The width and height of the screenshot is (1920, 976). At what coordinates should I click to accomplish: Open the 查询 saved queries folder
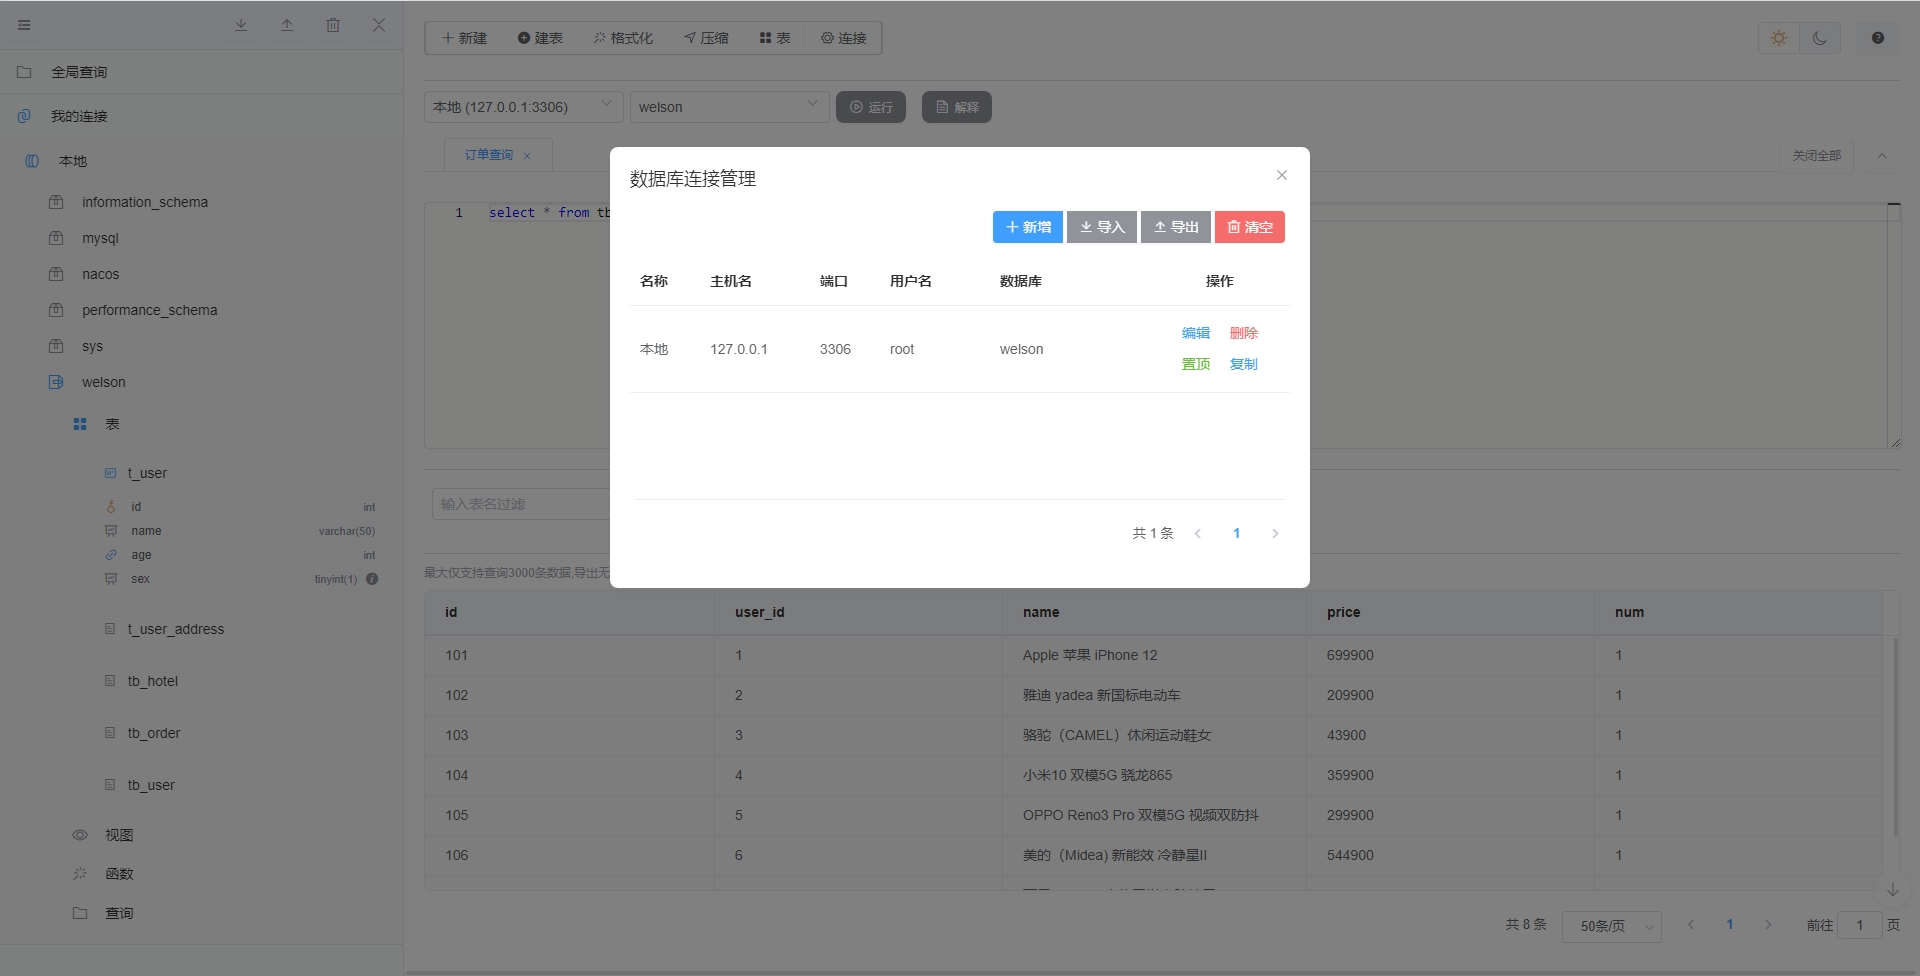point(119,913)
